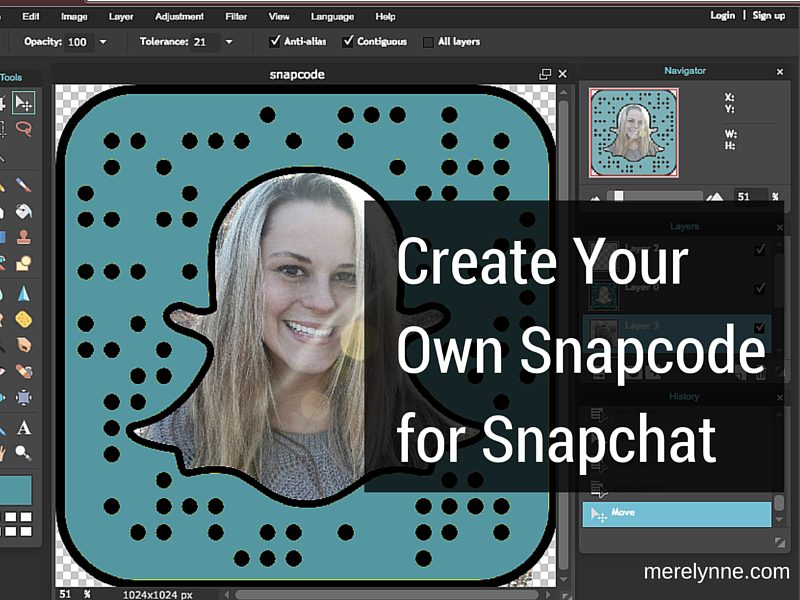Select the Pinch tool
This screenshot has height=600, width=800.
23,397
